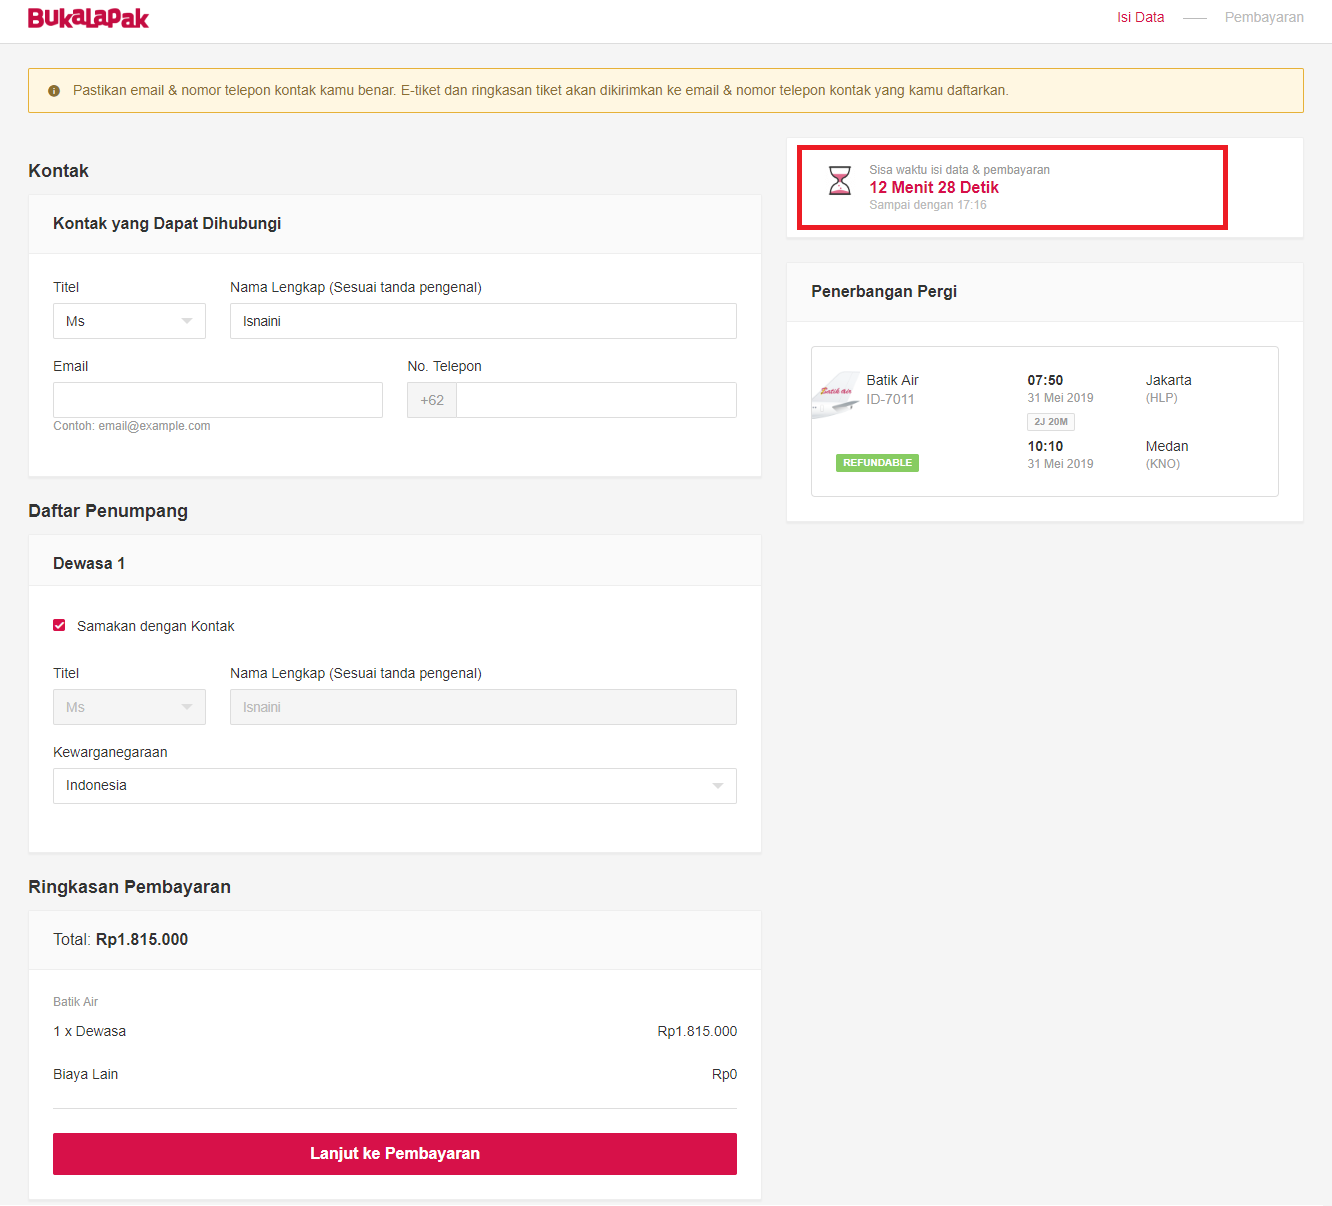Click arrival time 10:10
This screenshot has width=1332, height=1206.
tap(1045, 446)
